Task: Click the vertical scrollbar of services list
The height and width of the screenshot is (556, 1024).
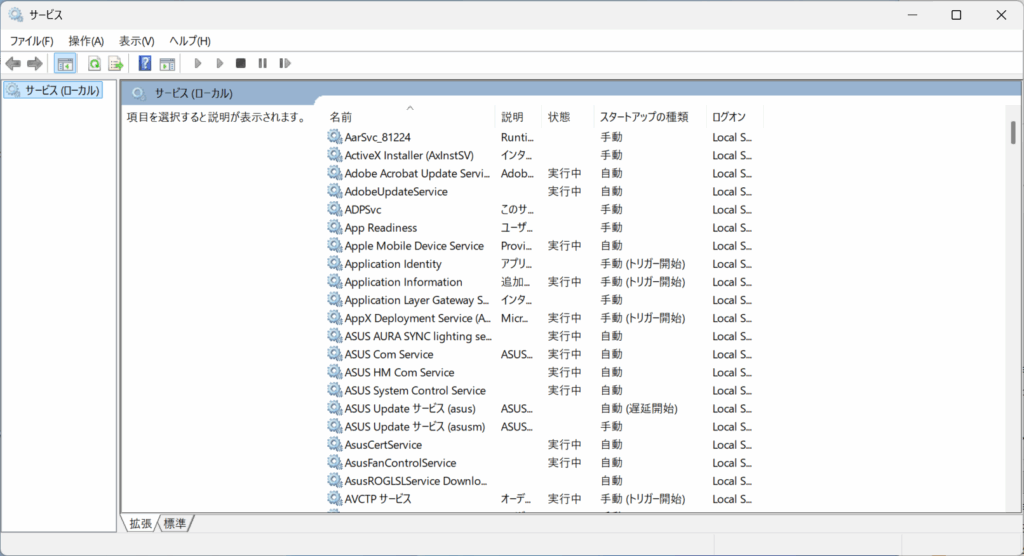Action: point(1013,300)
